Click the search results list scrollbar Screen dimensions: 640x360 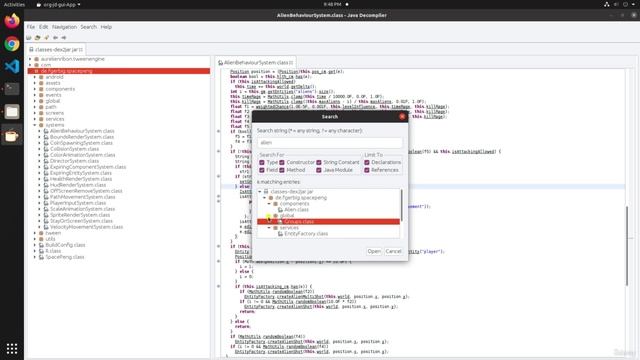402,206
